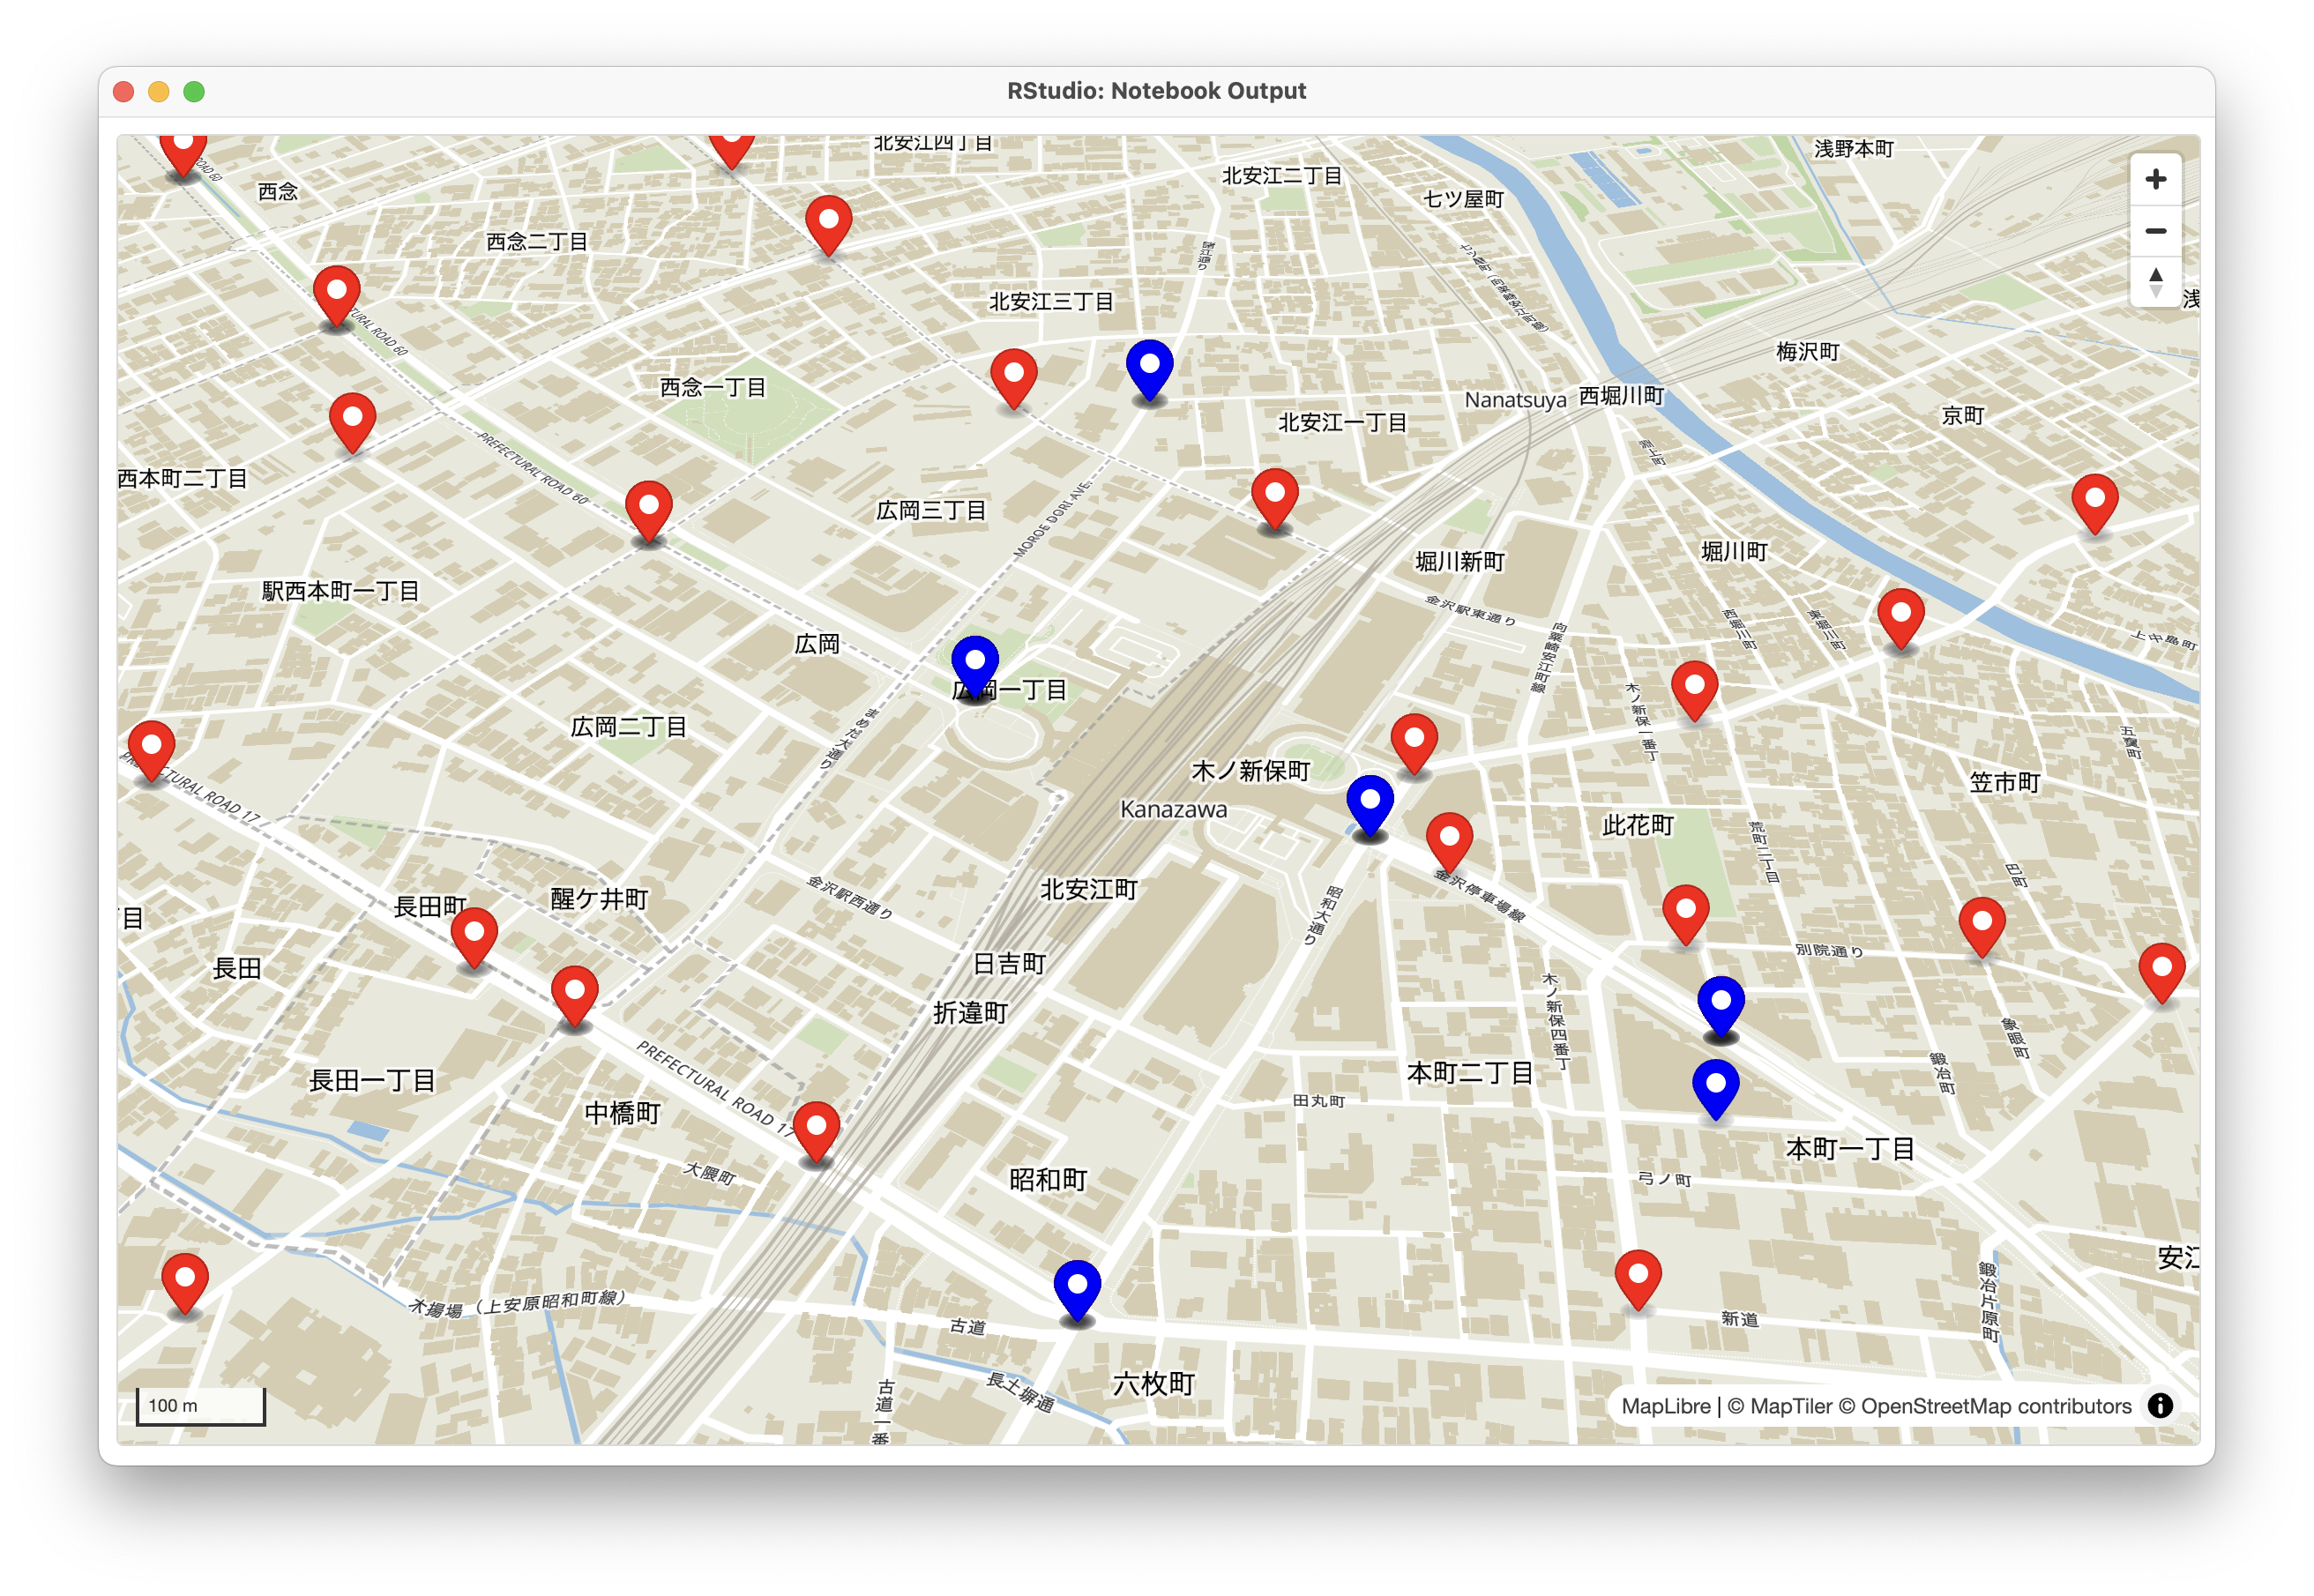Click the 梅沢町 label
The image size is (2314, 1596).
[1807, 352]
